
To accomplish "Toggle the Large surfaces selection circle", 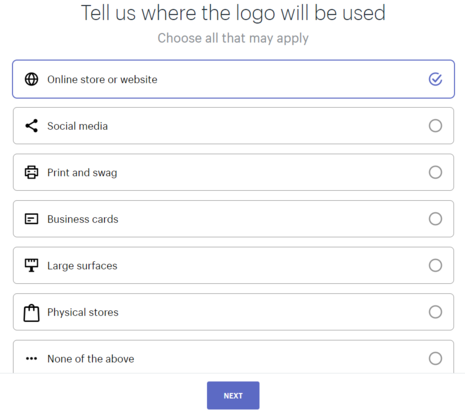I will 435,265.
